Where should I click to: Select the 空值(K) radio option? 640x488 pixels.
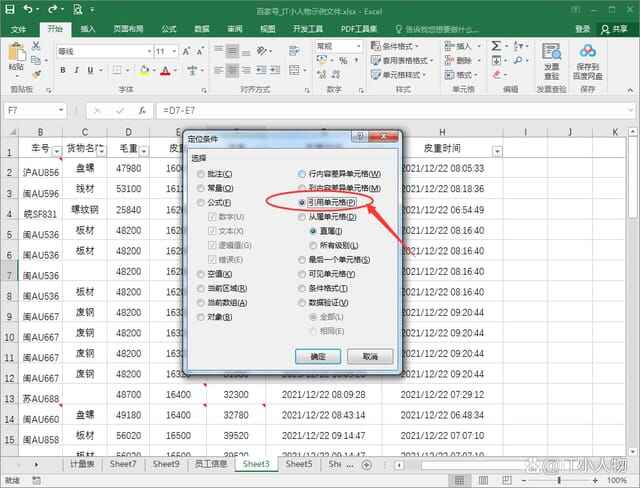point(201,274)
